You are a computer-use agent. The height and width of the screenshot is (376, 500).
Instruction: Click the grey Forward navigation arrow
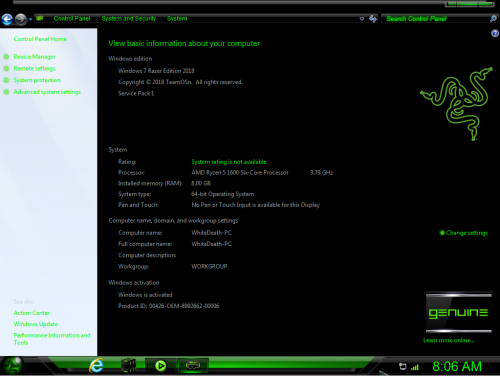[21, 19]
